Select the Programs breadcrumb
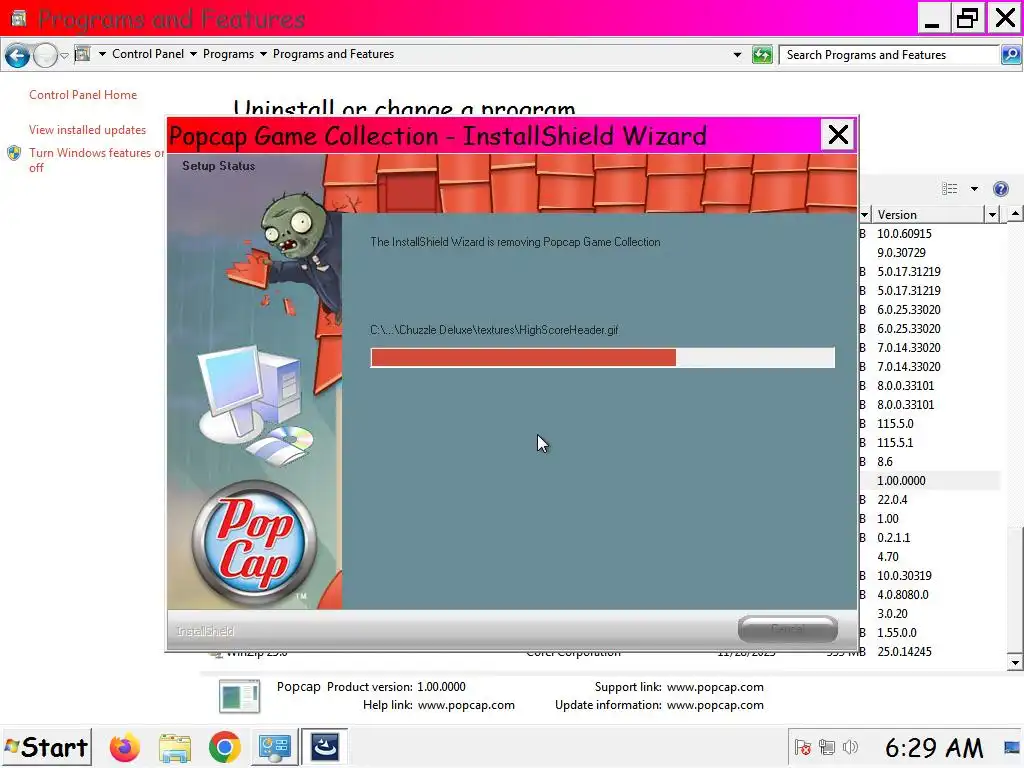The height and width of the screenshot is (768, 1024). click(x=228, y=54)
